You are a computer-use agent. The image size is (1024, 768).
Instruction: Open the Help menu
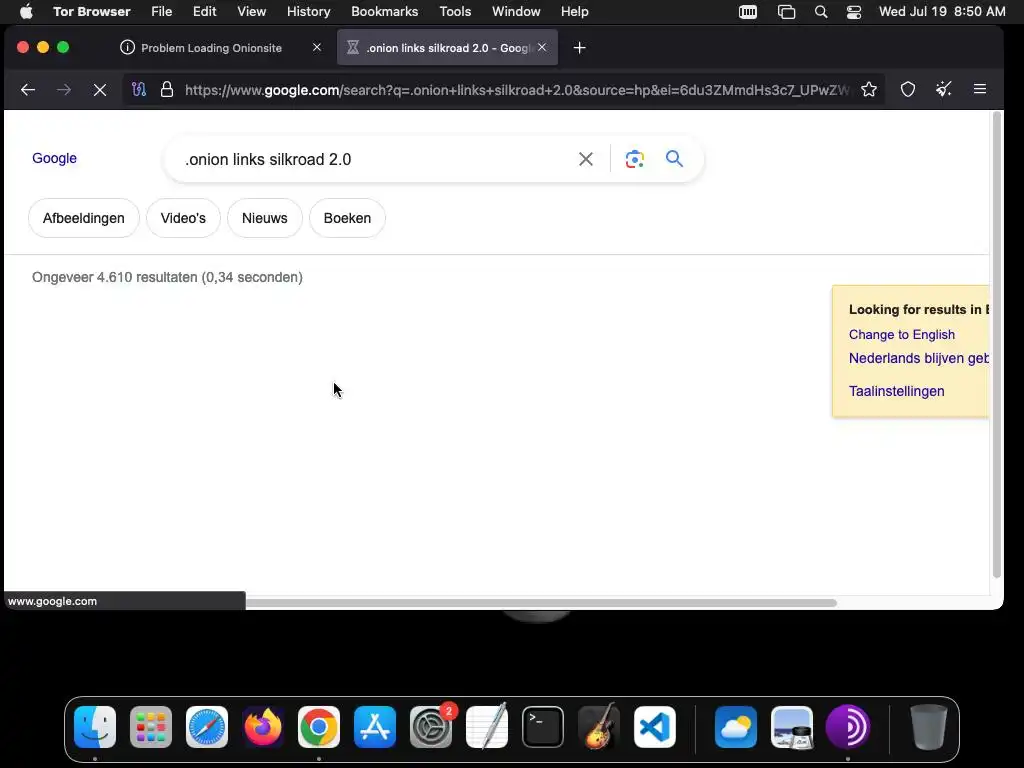click(x=575, y=12)
